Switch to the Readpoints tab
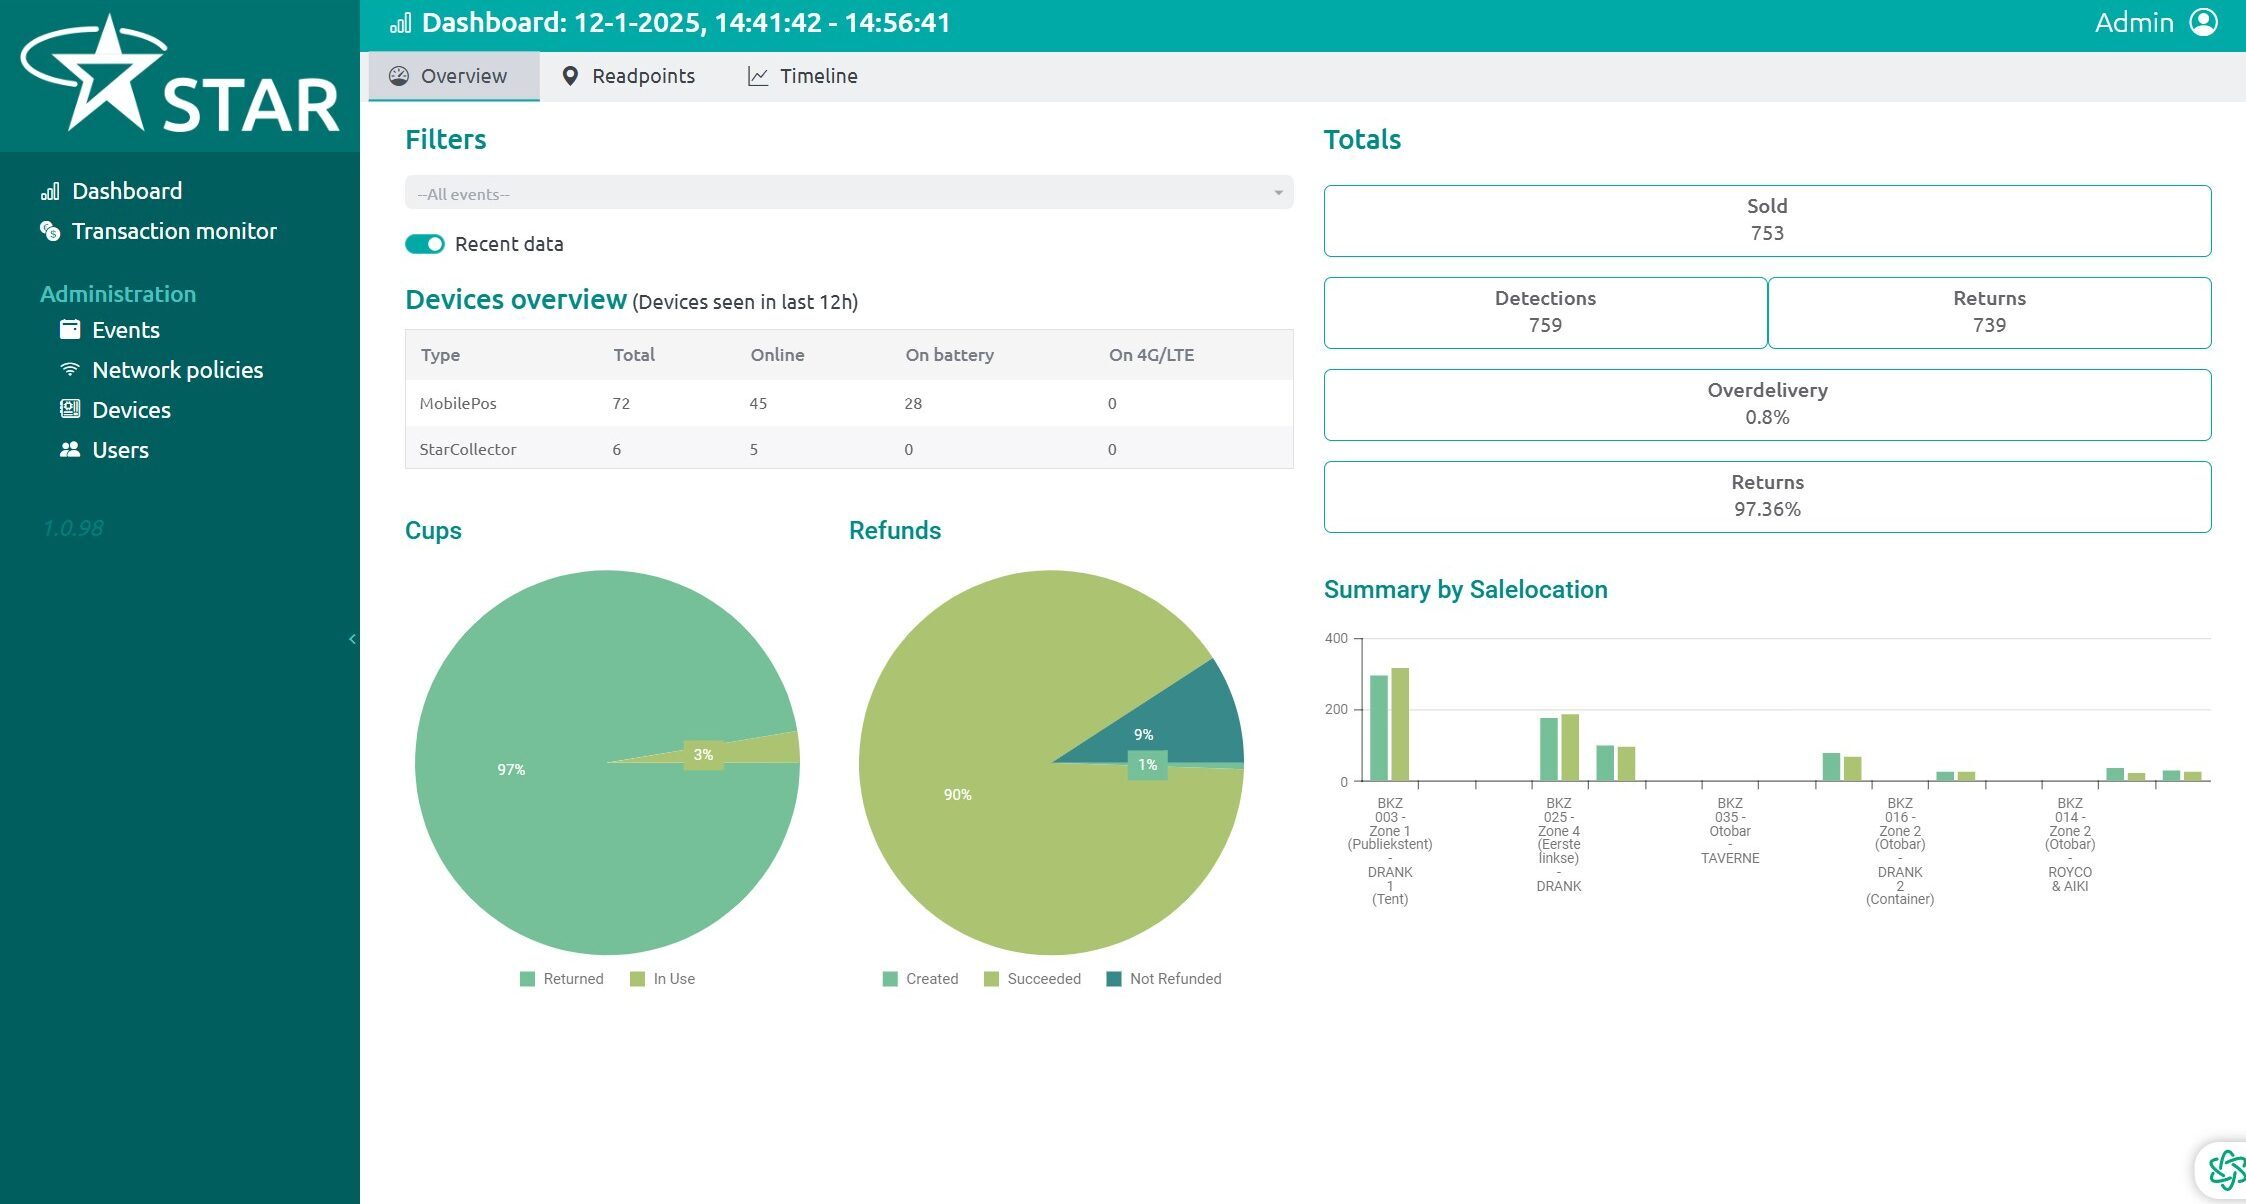The width and height of the screenshot is (2246, 1204). (x=628, y=76)
